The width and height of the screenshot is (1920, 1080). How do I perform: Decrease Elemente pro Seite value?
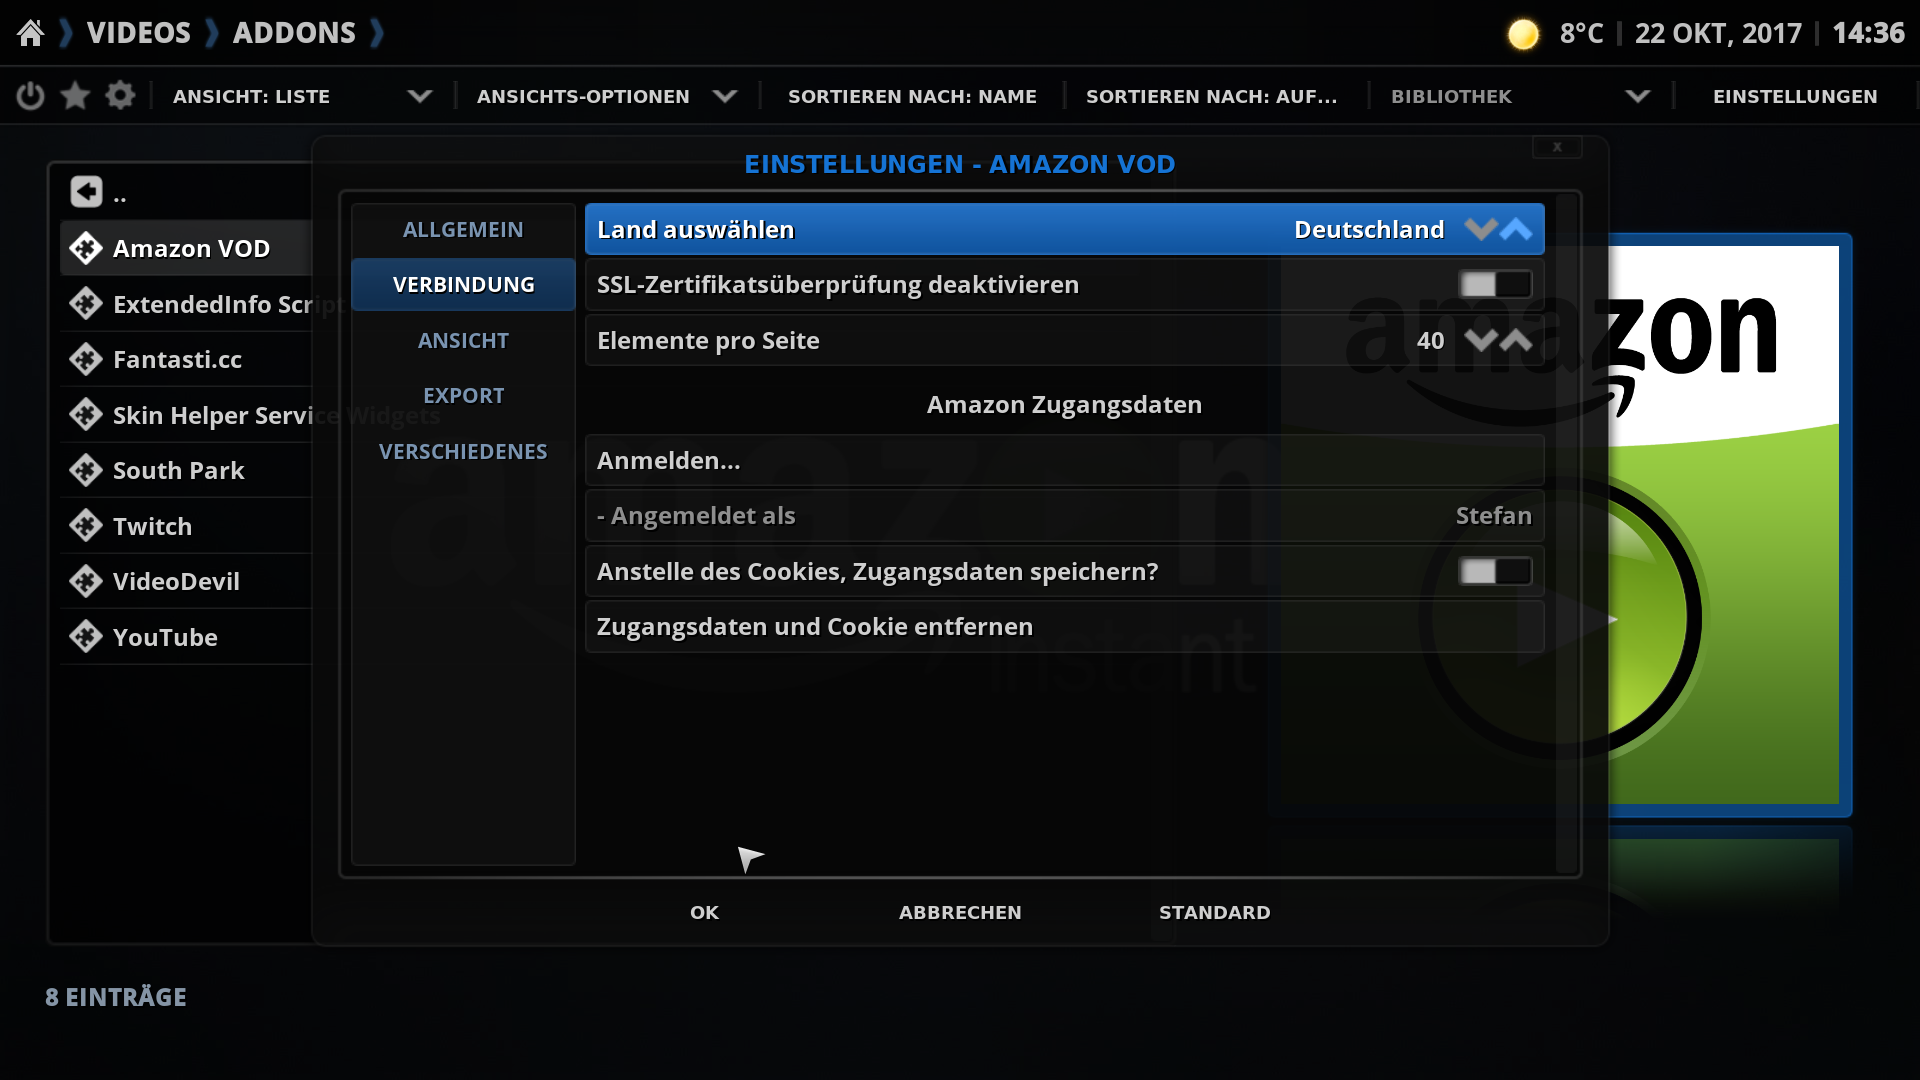click(x=1480, y=340)
